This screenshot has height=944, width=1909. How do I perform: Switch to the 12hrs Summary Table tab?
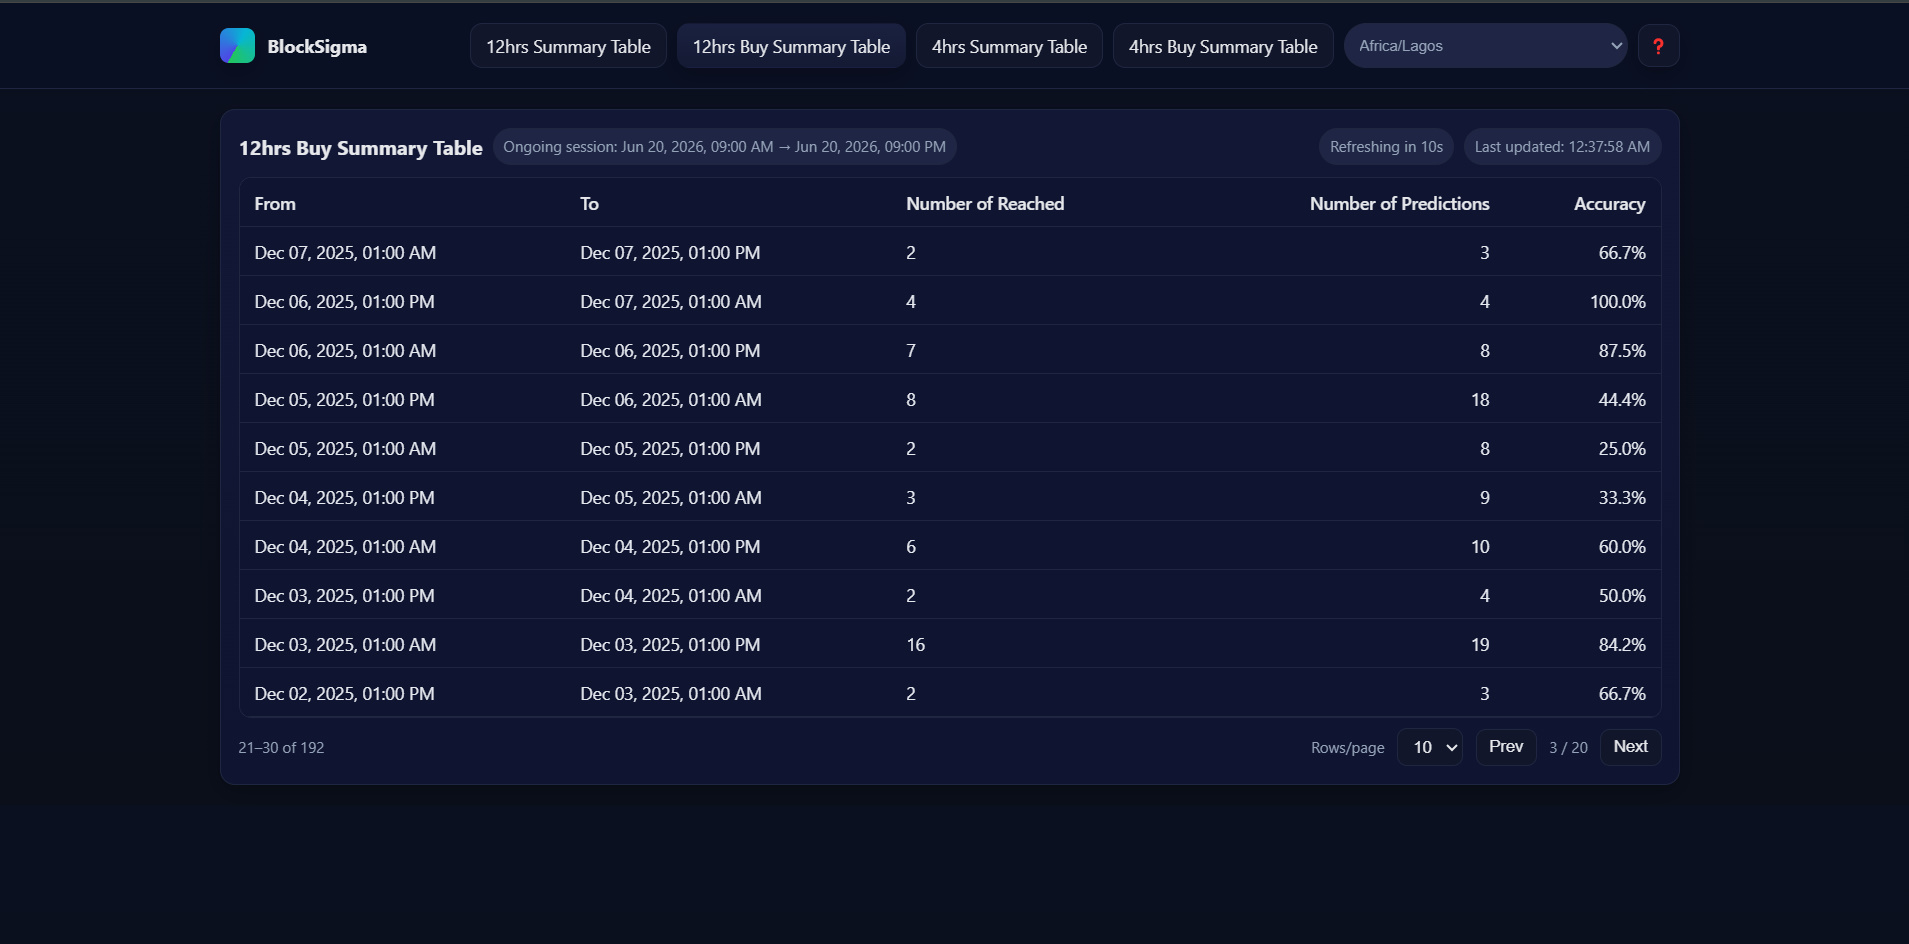coord(568,46)
